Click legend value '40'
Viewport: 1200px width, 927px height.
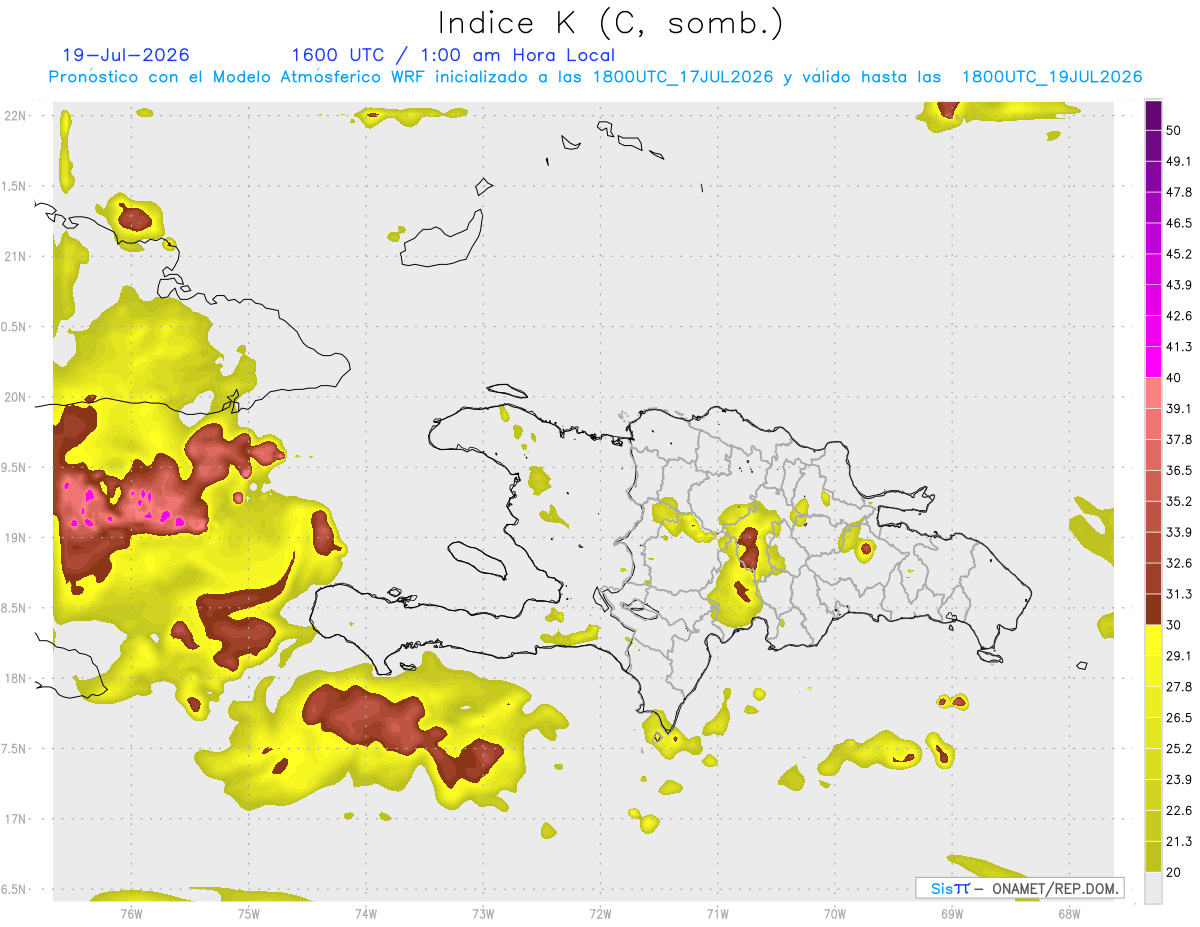tap(1175, 378)
